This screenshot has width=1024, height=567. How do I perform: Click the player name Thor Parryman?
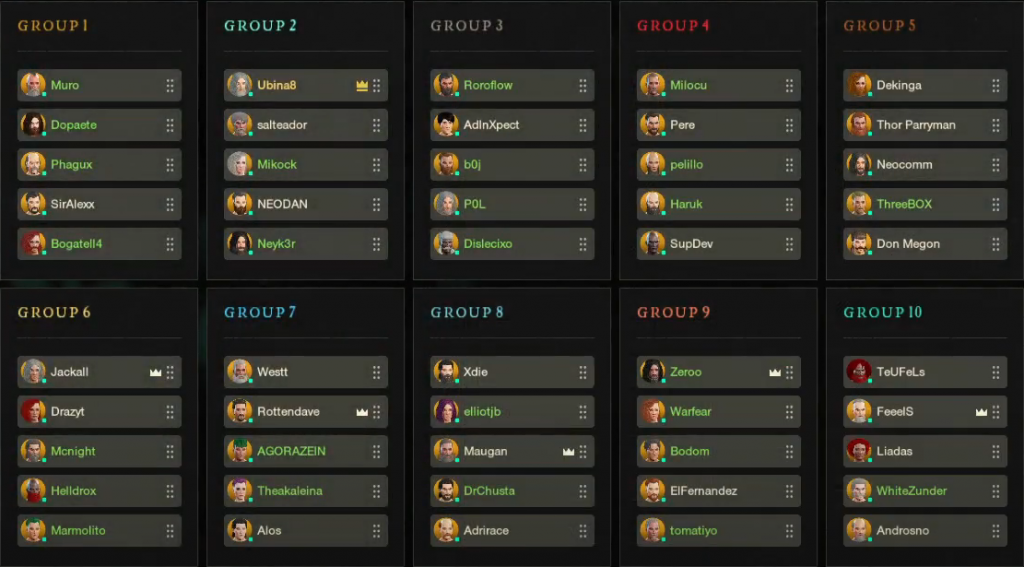click(x=916, y=125)
